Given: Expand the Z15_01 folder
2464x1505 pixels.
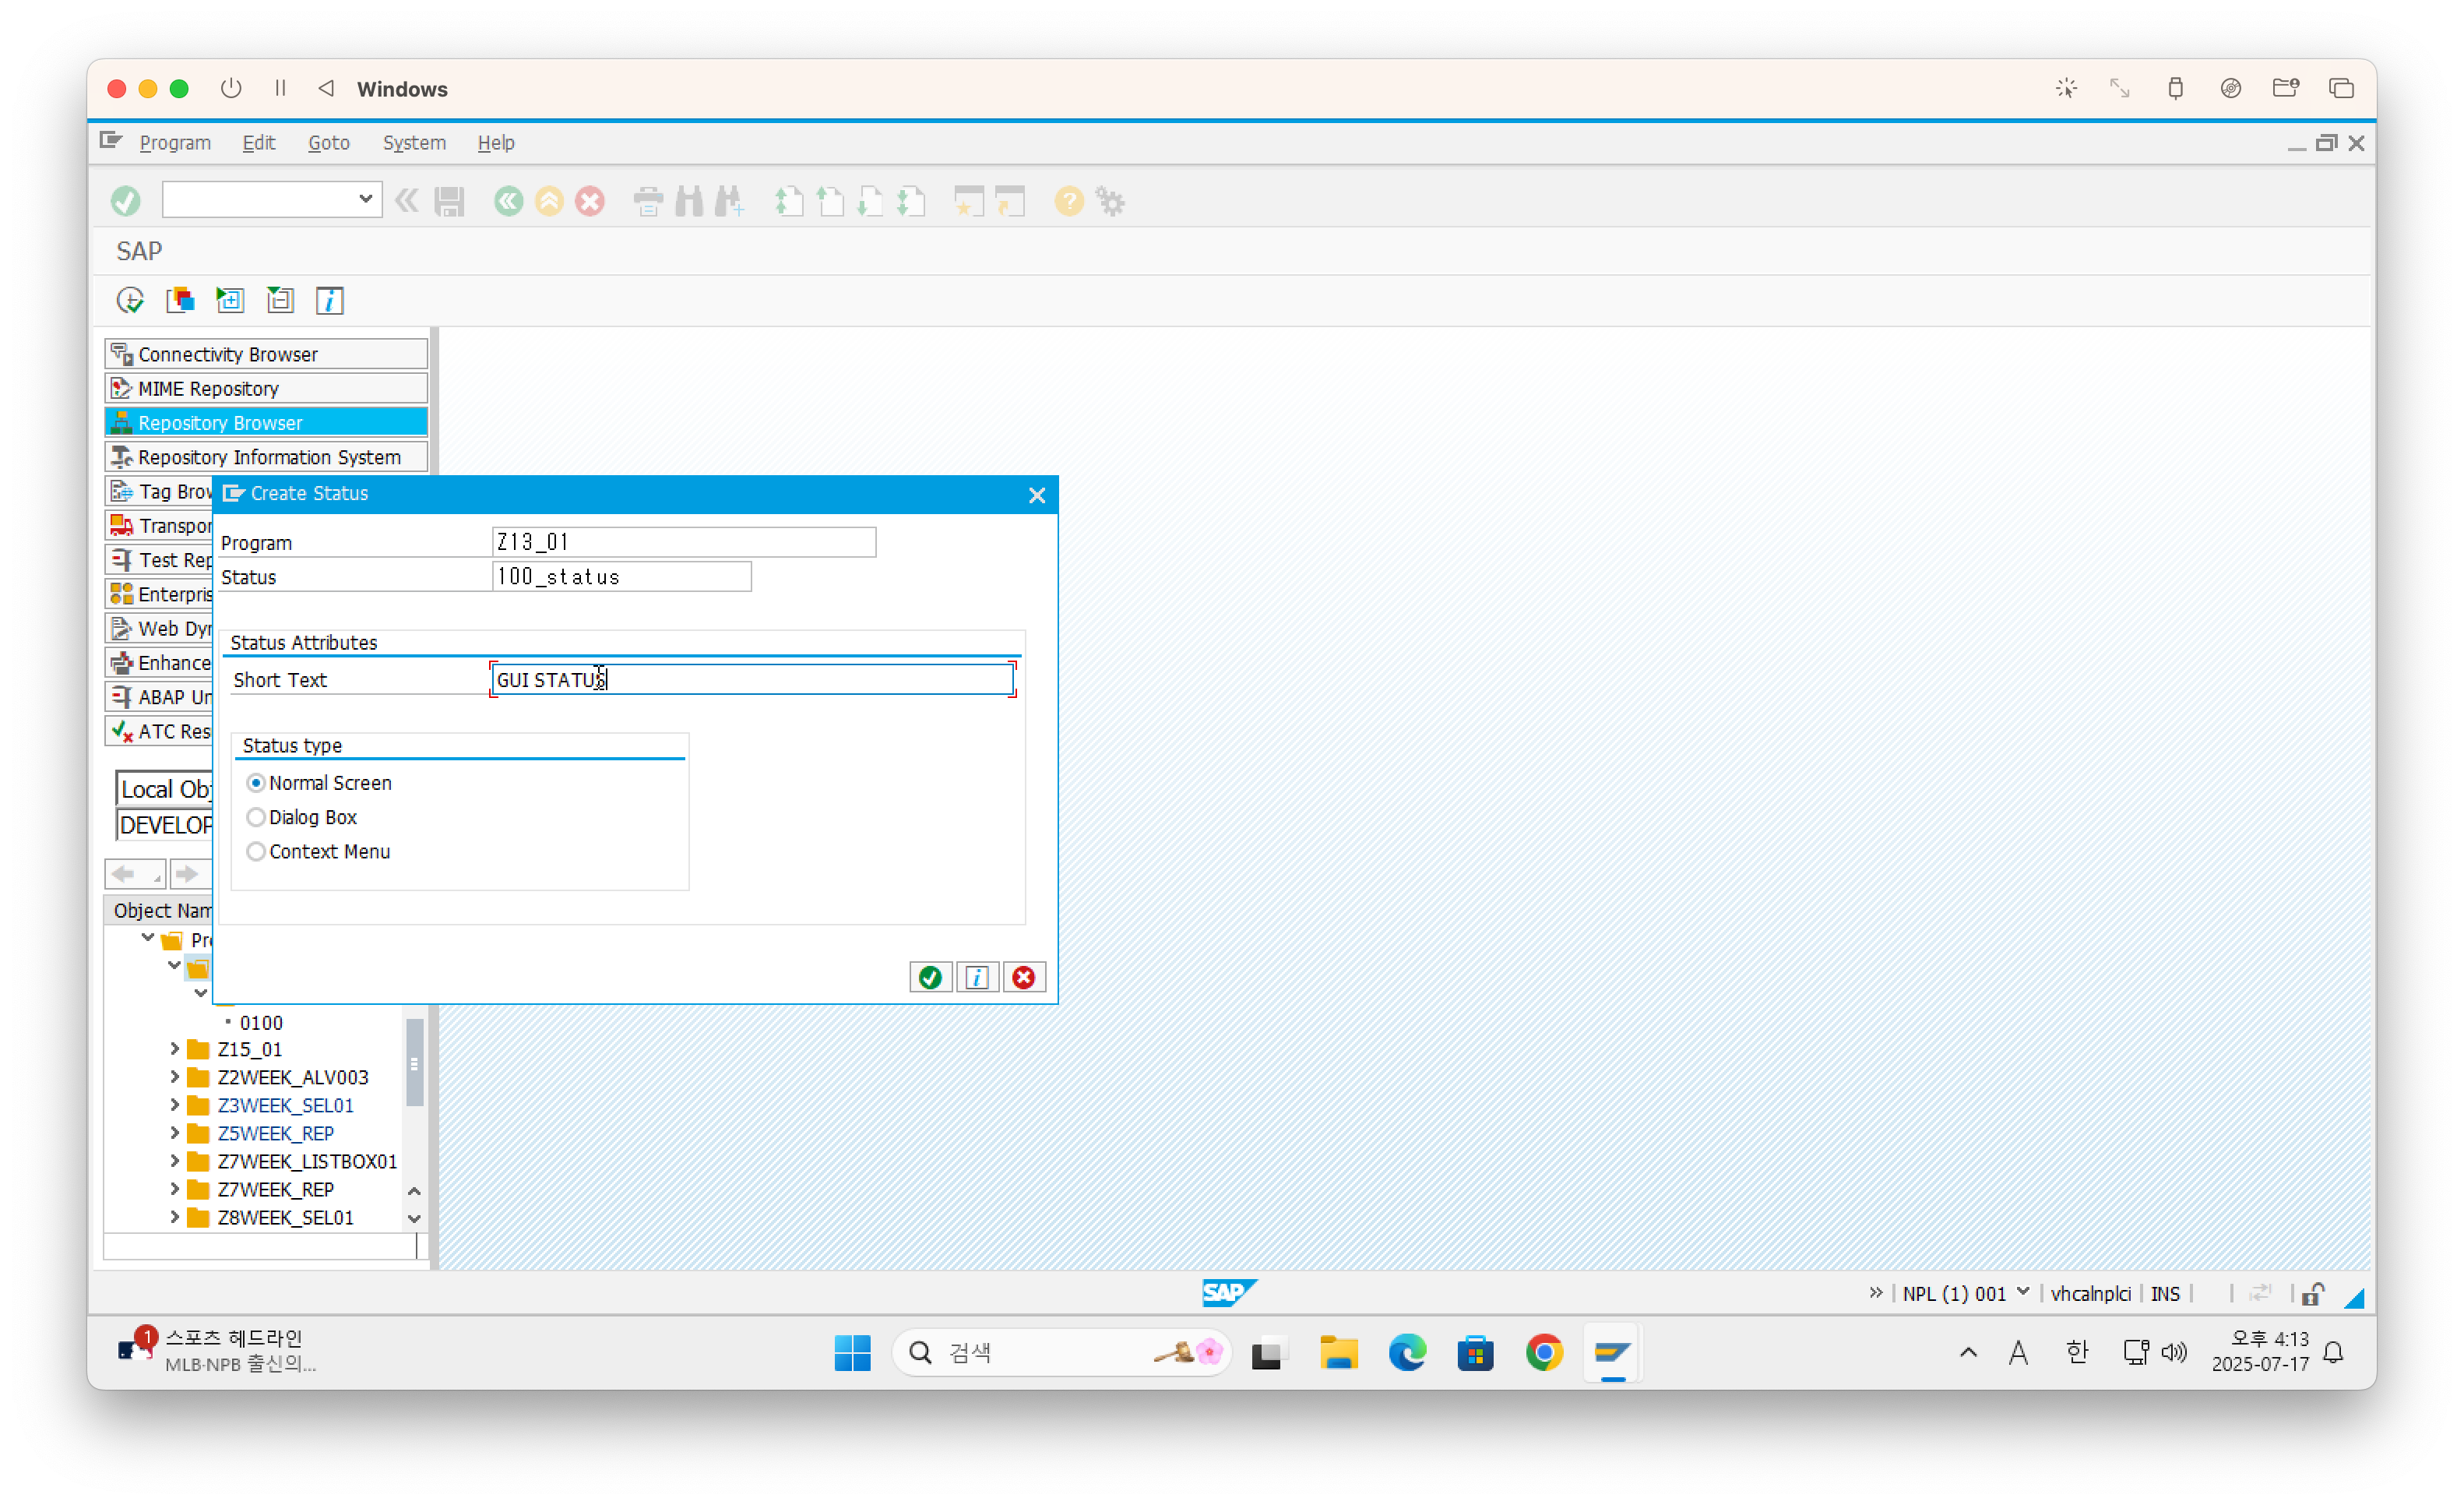Looking at the screenshot, I should click(174, 1049).
